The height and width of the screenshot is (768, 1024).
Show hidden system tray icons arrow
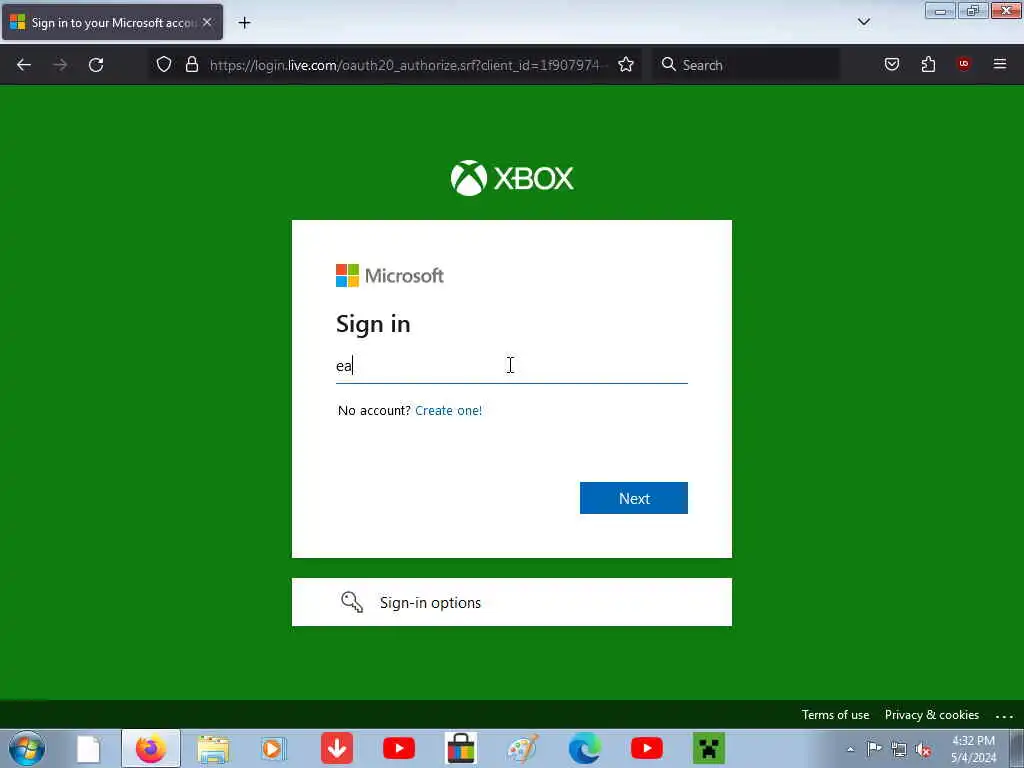point(850,749)
